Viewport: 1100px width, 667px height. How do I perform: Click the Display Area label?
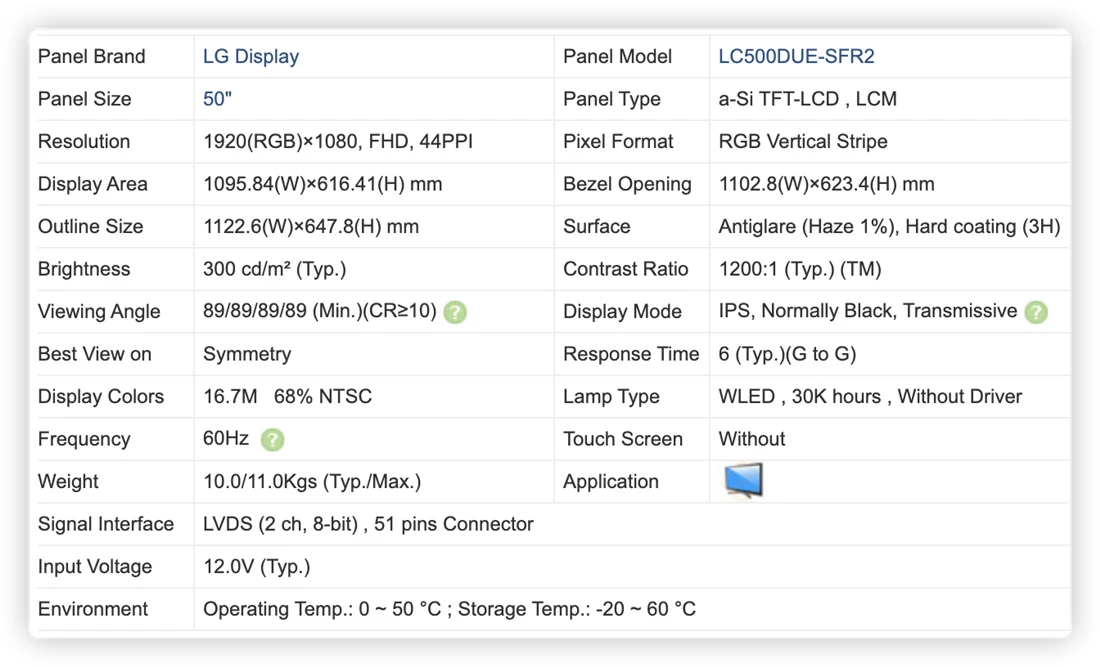tap(93, 184)
